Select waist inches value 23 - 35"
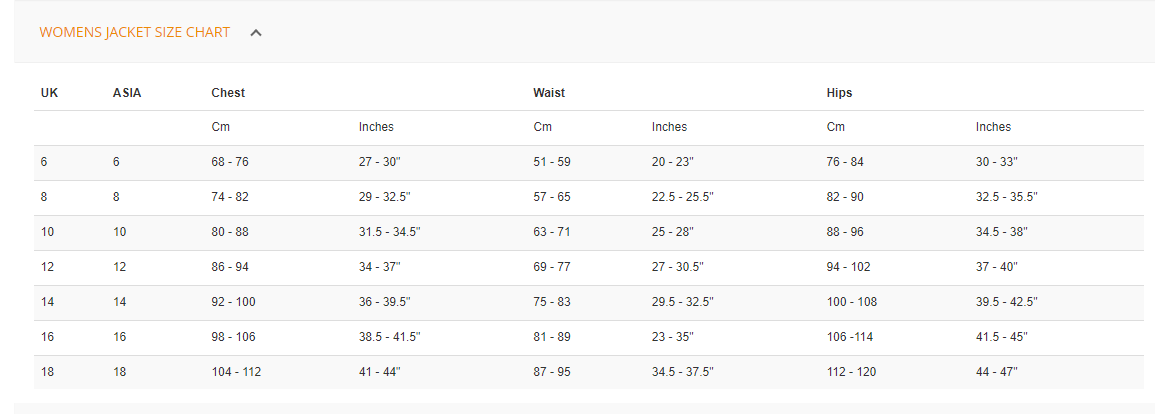The width and height of the screenshot is (1155, 414). [672, 337]
